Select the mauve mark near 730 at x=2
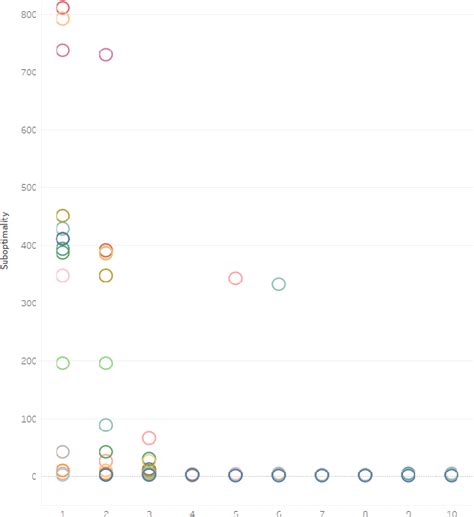 106,55
